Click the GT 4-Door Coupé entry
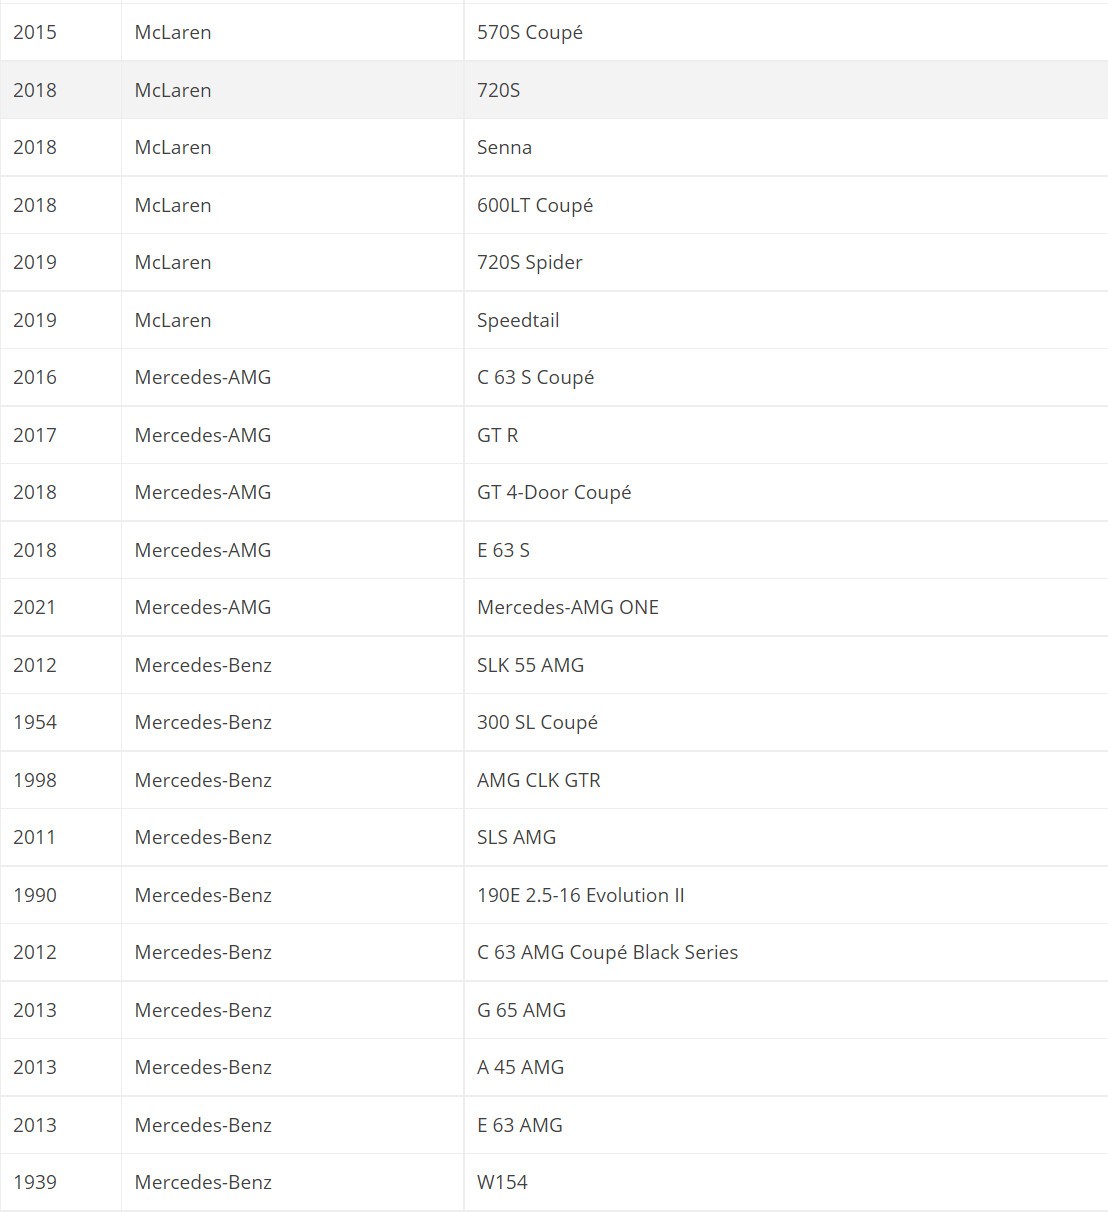 [x=554, y=492]
